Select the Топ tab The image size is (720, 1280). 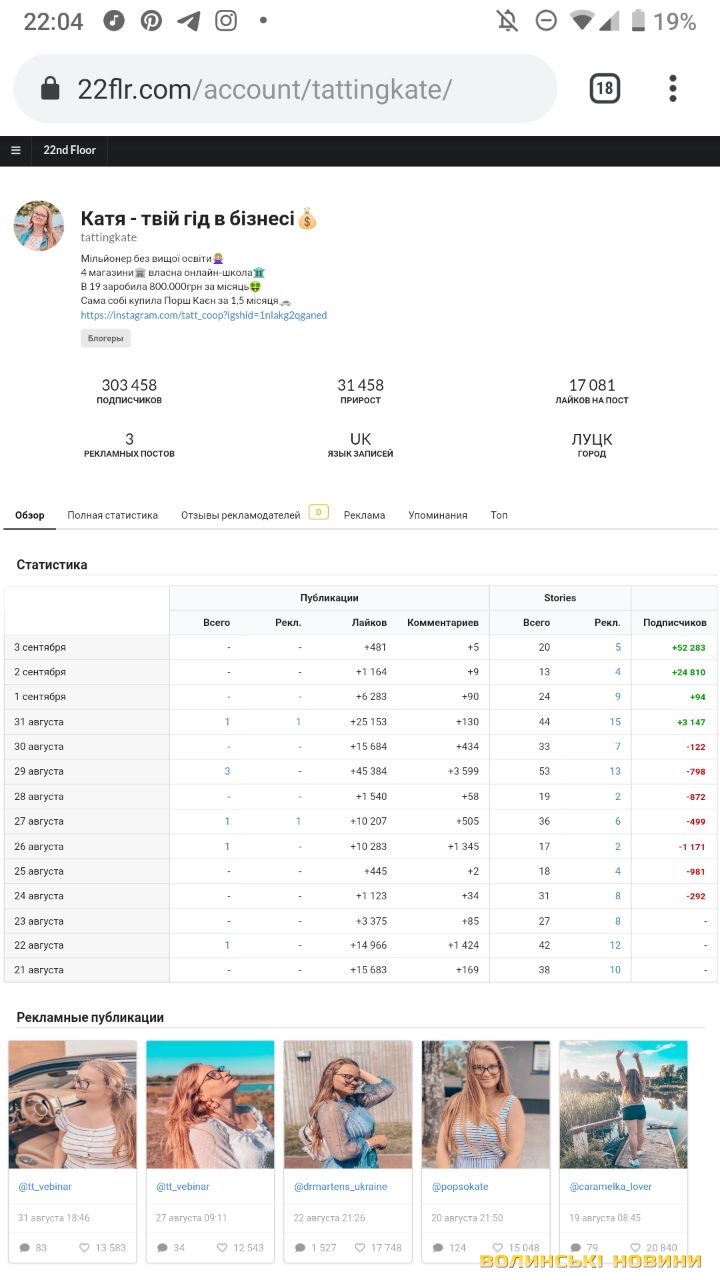pyautogui.click(x=499, y=515)
